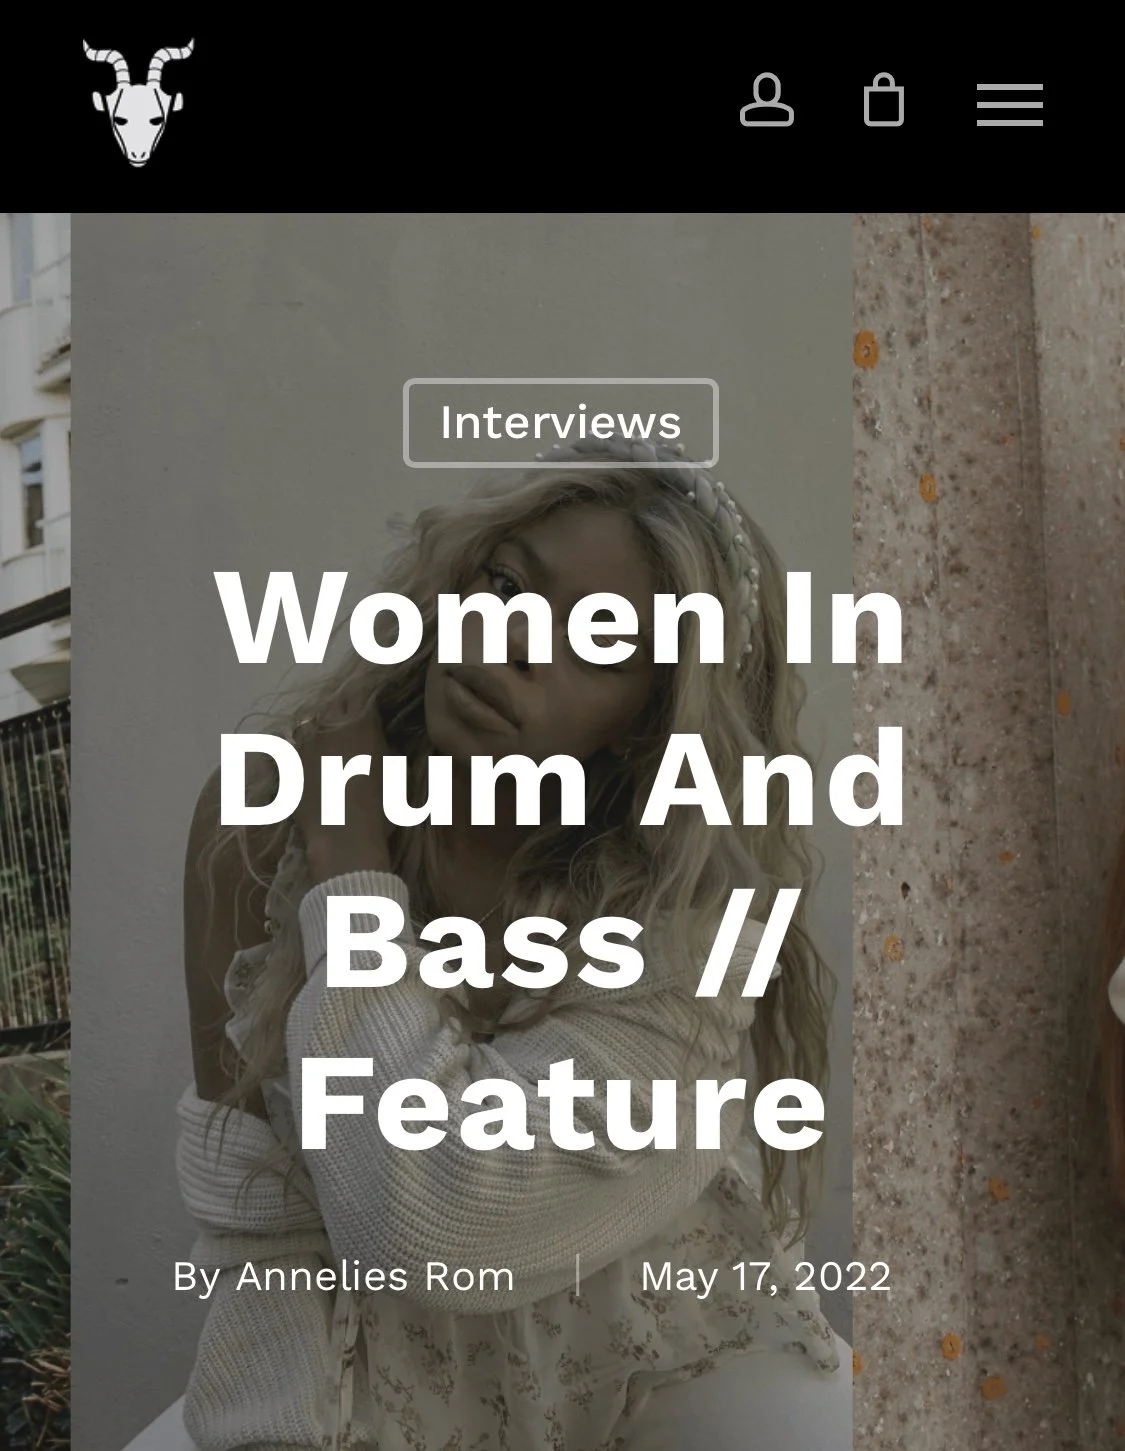
Task: Click the May 17, 2022 publish date
Action: pos(766,1277)
